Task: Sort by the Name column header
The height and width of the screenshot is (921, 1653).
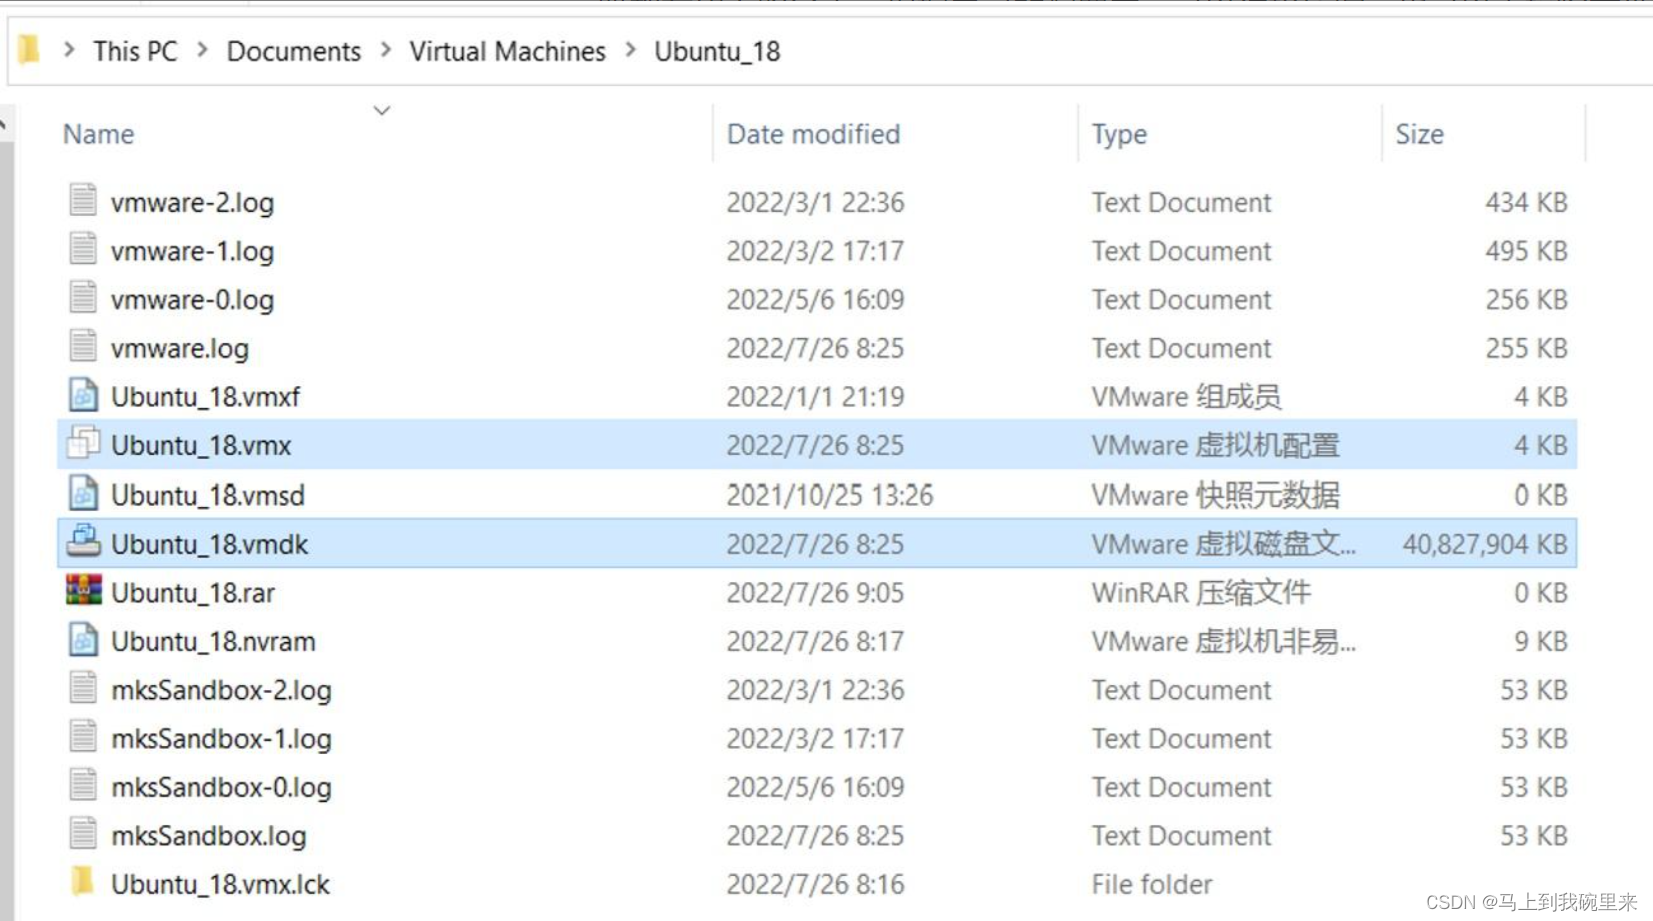Action: coord(98,134)
